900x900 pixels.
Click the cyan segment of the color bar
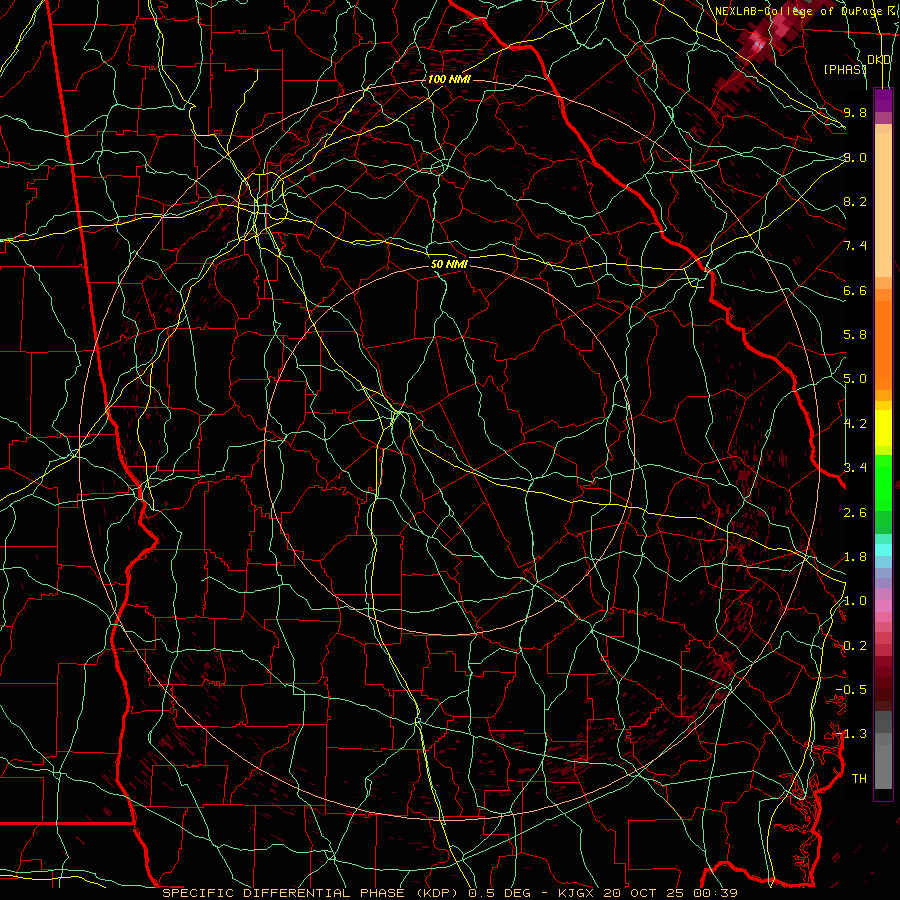click(883, 549)
